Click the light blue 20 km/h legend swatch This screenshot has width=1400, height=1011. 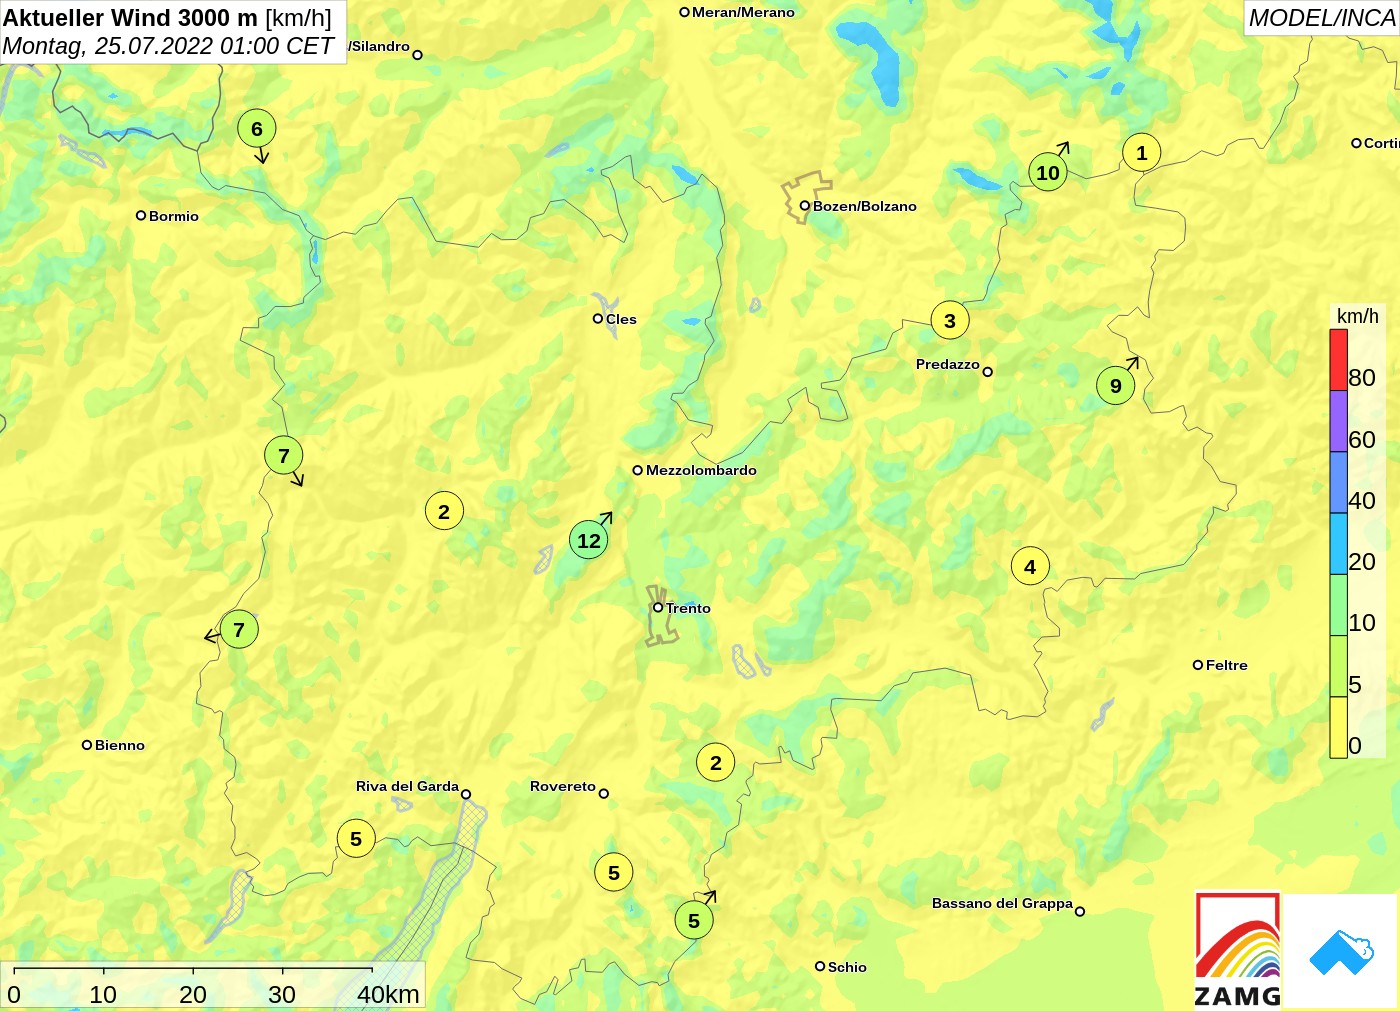click(x=1338, y=544)
